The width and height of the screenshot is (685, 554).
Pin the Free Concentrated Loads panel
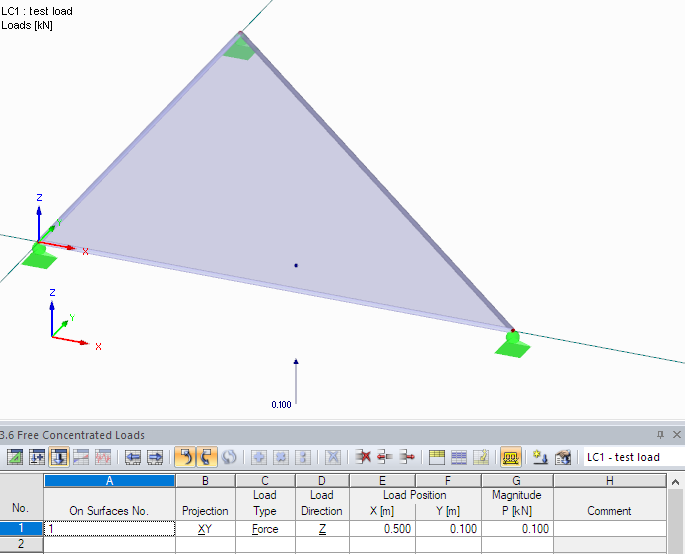point(660,435)
